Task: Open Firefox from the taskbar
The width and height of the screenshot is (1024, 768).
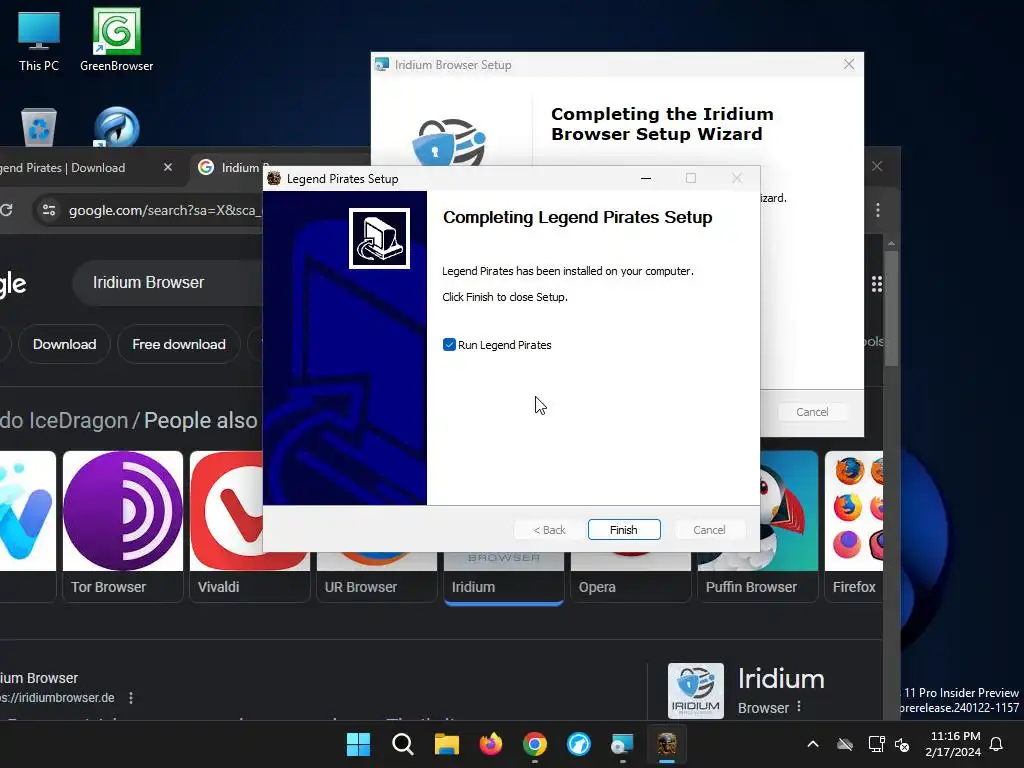Action: click(x=490, y=744)
